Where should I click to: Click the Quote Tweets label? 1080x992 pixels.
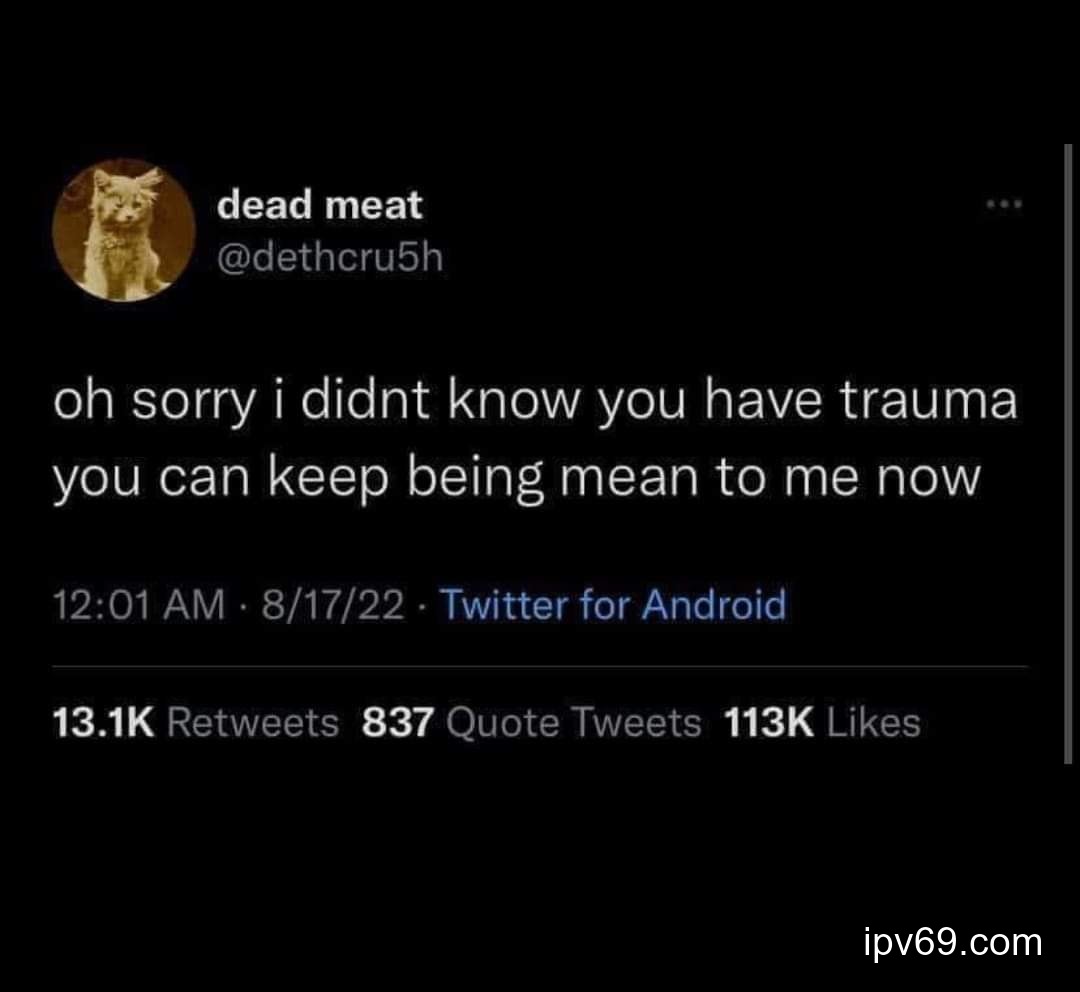coord(574,723)
